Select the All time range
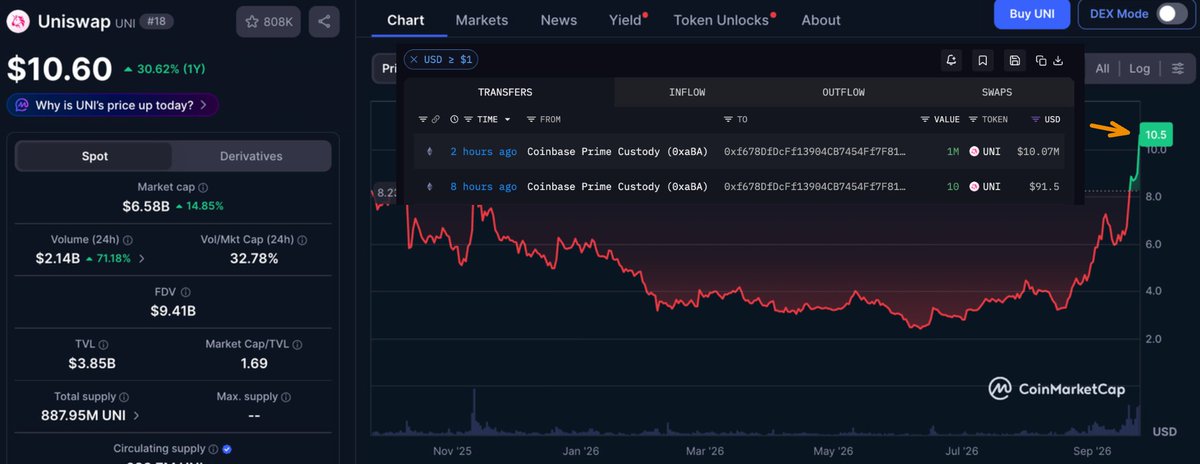 click(x=1102, y=69)
